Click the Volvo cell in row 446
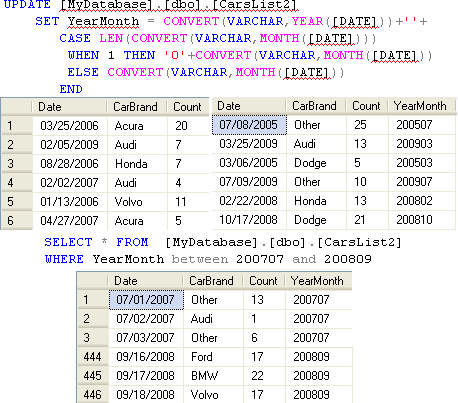Viewport: 458px width, 403px height. pos(214,395)
